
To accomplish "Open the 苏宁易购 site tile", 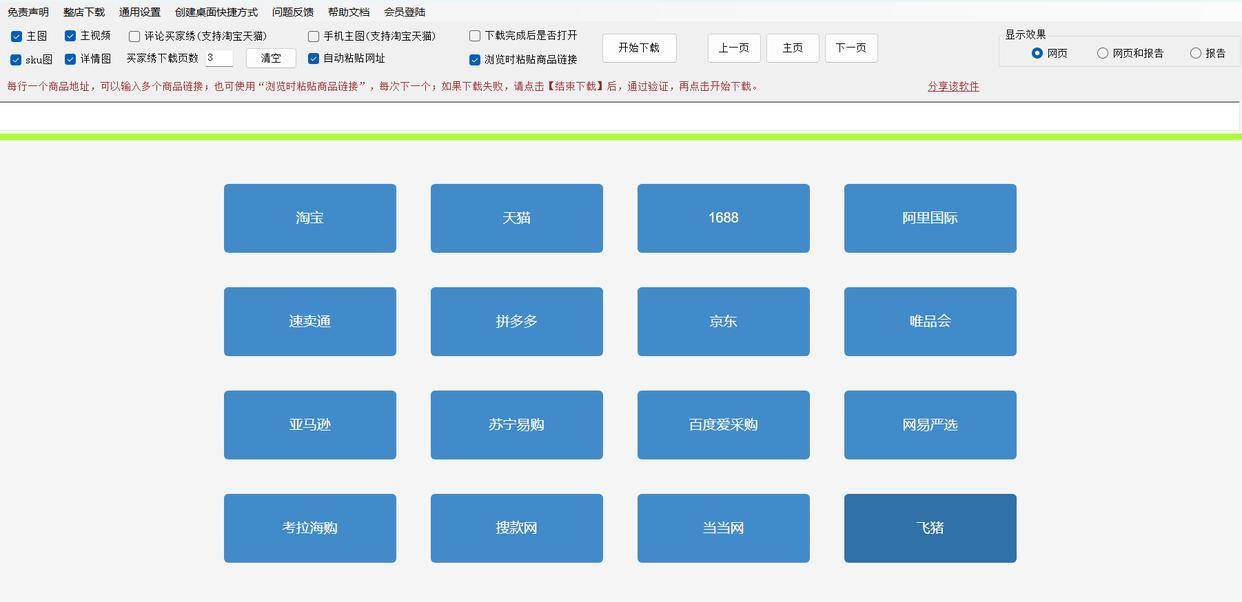I will tap(517, 425).
